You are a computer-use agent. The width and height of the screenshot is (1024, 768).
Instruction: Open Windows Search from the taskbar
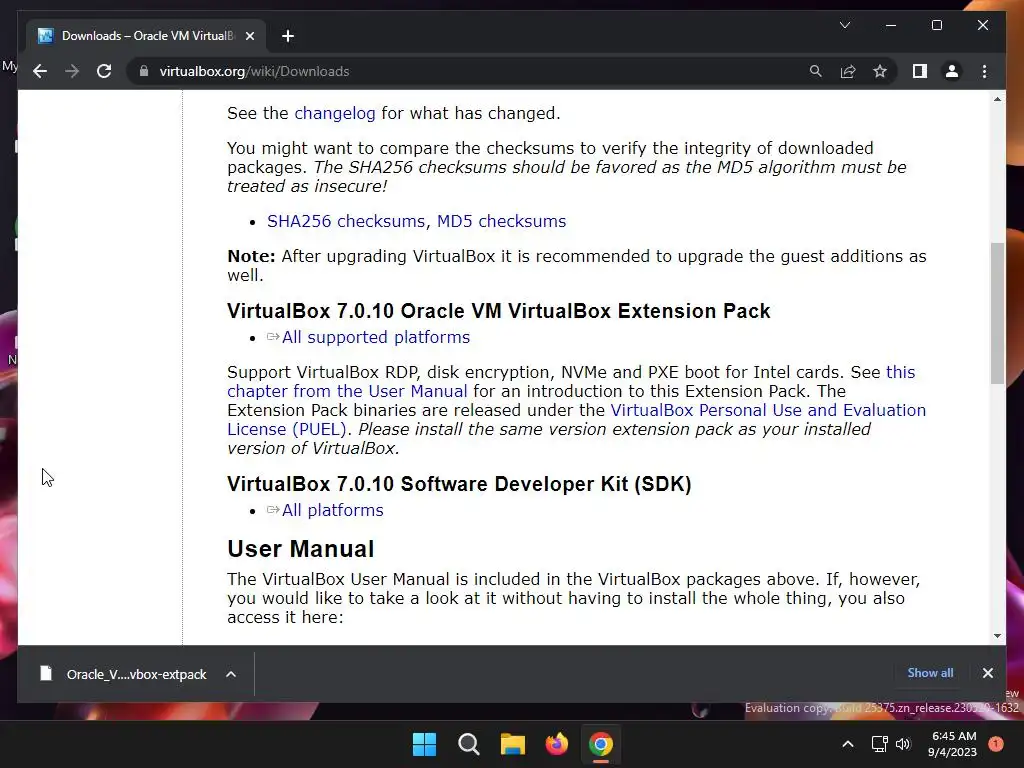(468, 744)
